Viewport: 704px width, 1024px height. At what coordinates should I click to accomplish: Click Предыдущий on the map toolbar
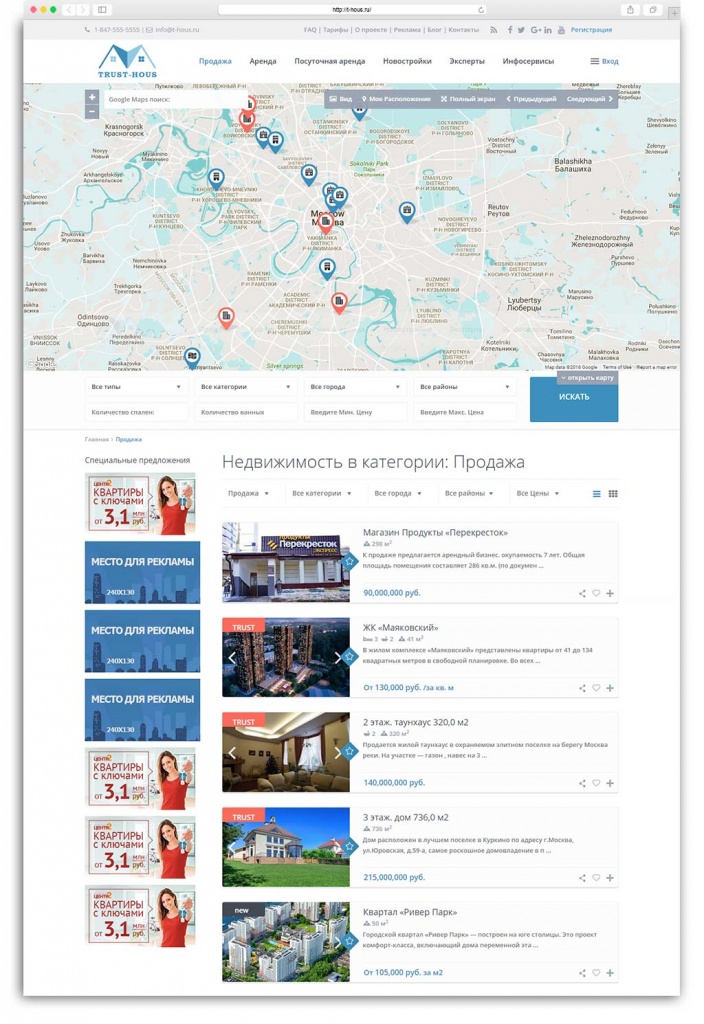[x=531, y=99]
